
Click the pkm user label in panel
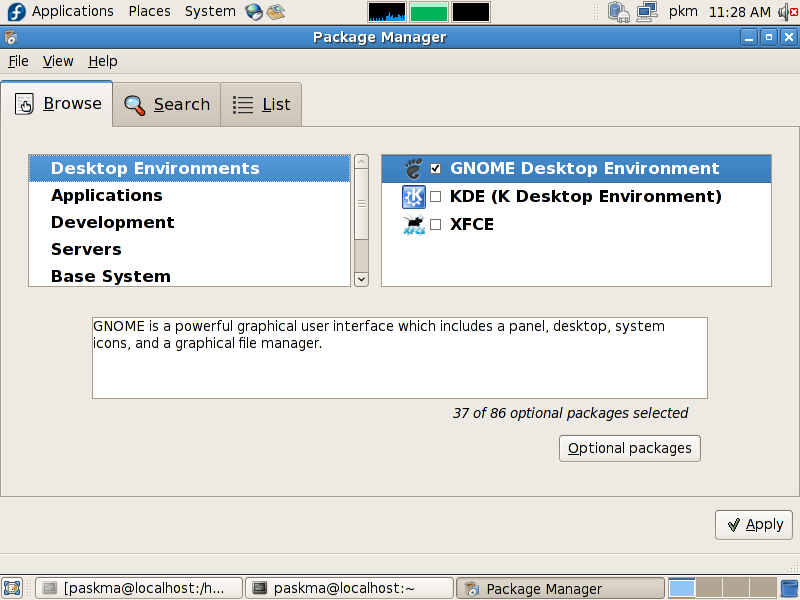683,11
